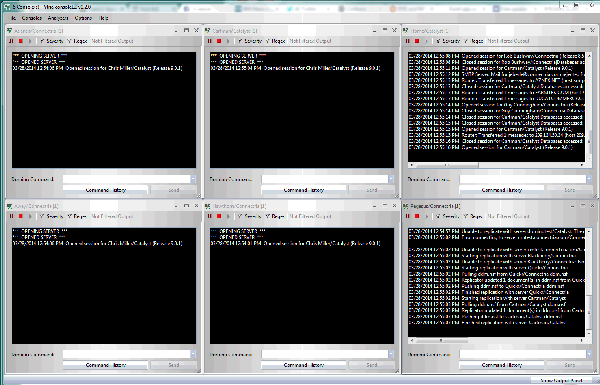The height and width of the screenshot is (385, 600).
Task: Toggle the Severity filter in the bottom-right Pegasus console
Action: pyautogui.click(x=447, y=216)
